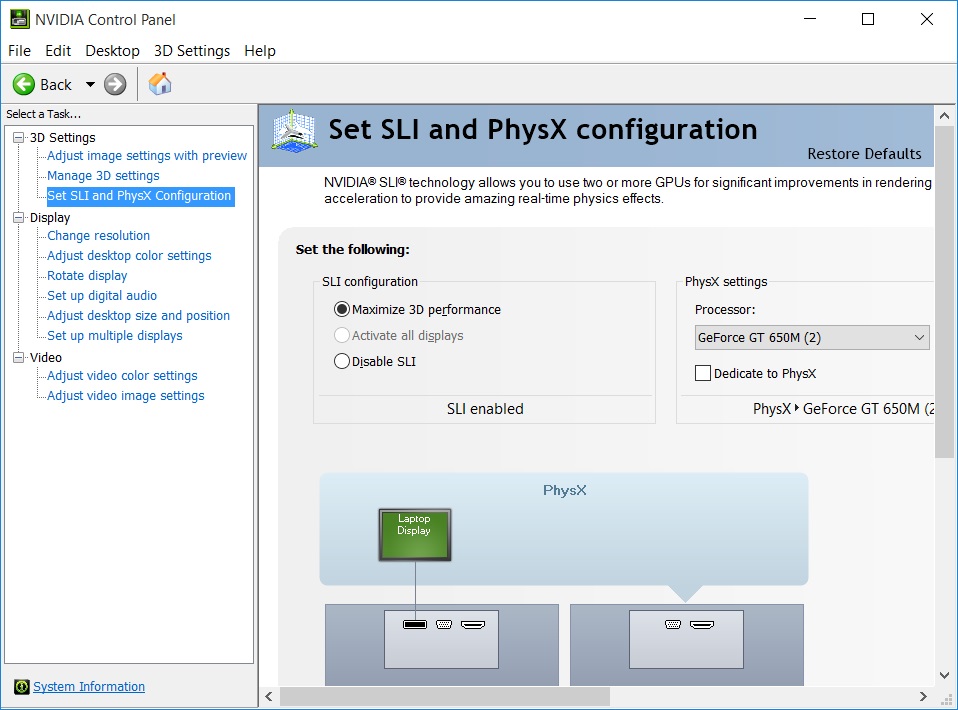Open Manage 3D settings

[x=103, y=176]
